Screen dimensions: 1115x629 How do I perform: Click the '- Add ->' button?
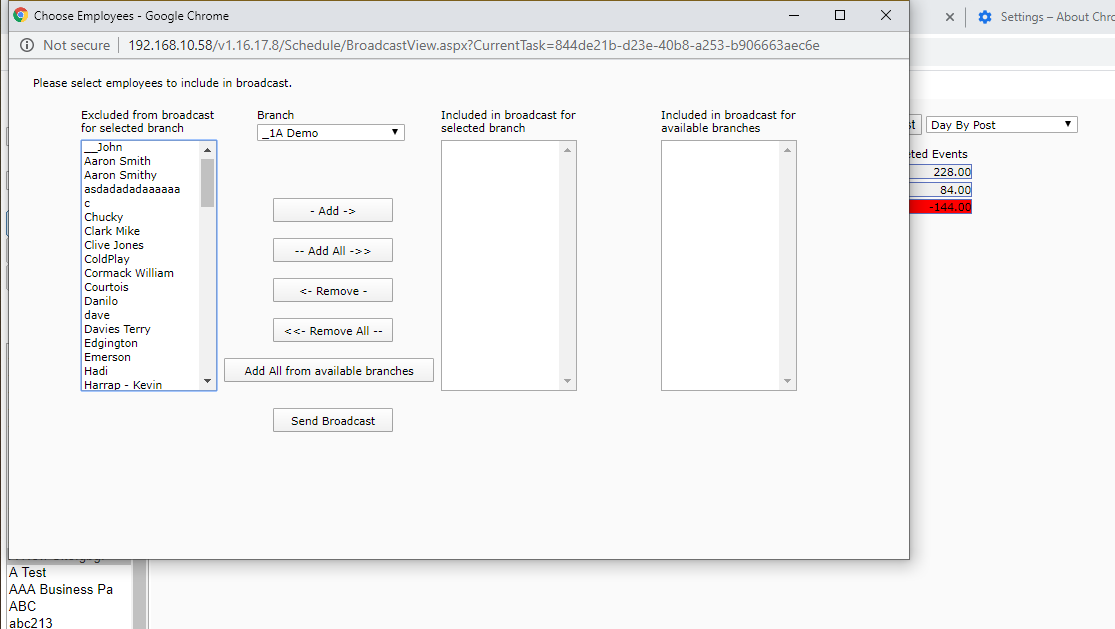332,211
